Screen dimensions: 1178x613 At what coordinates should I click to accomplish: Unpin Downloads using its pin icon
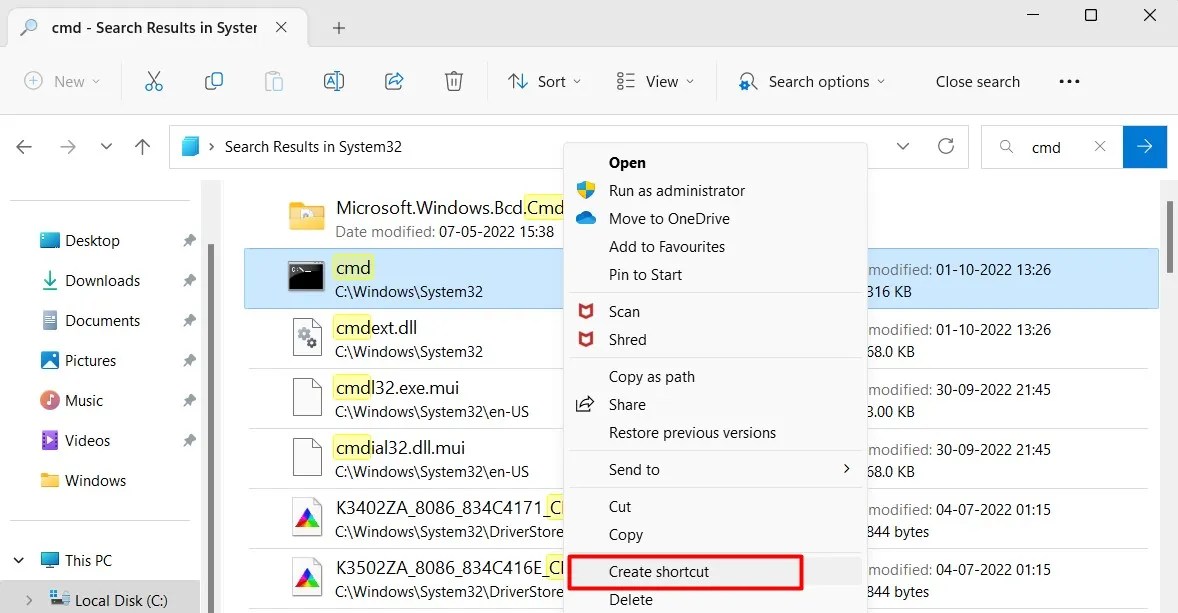pyautogui.click(x=188, y=280)
